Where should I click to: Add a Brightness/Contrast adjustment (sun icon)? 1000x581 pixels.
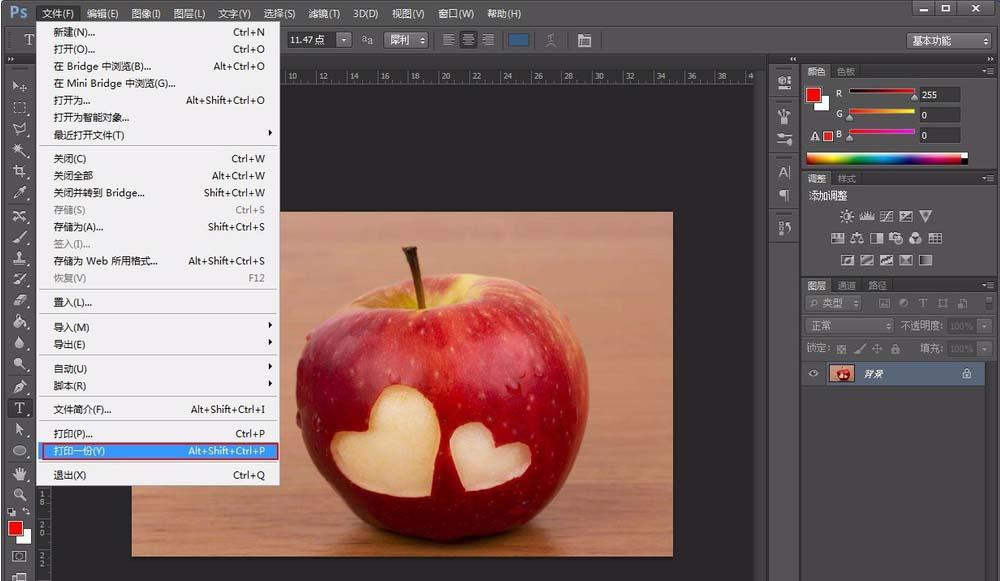click(x=847, y=216)
